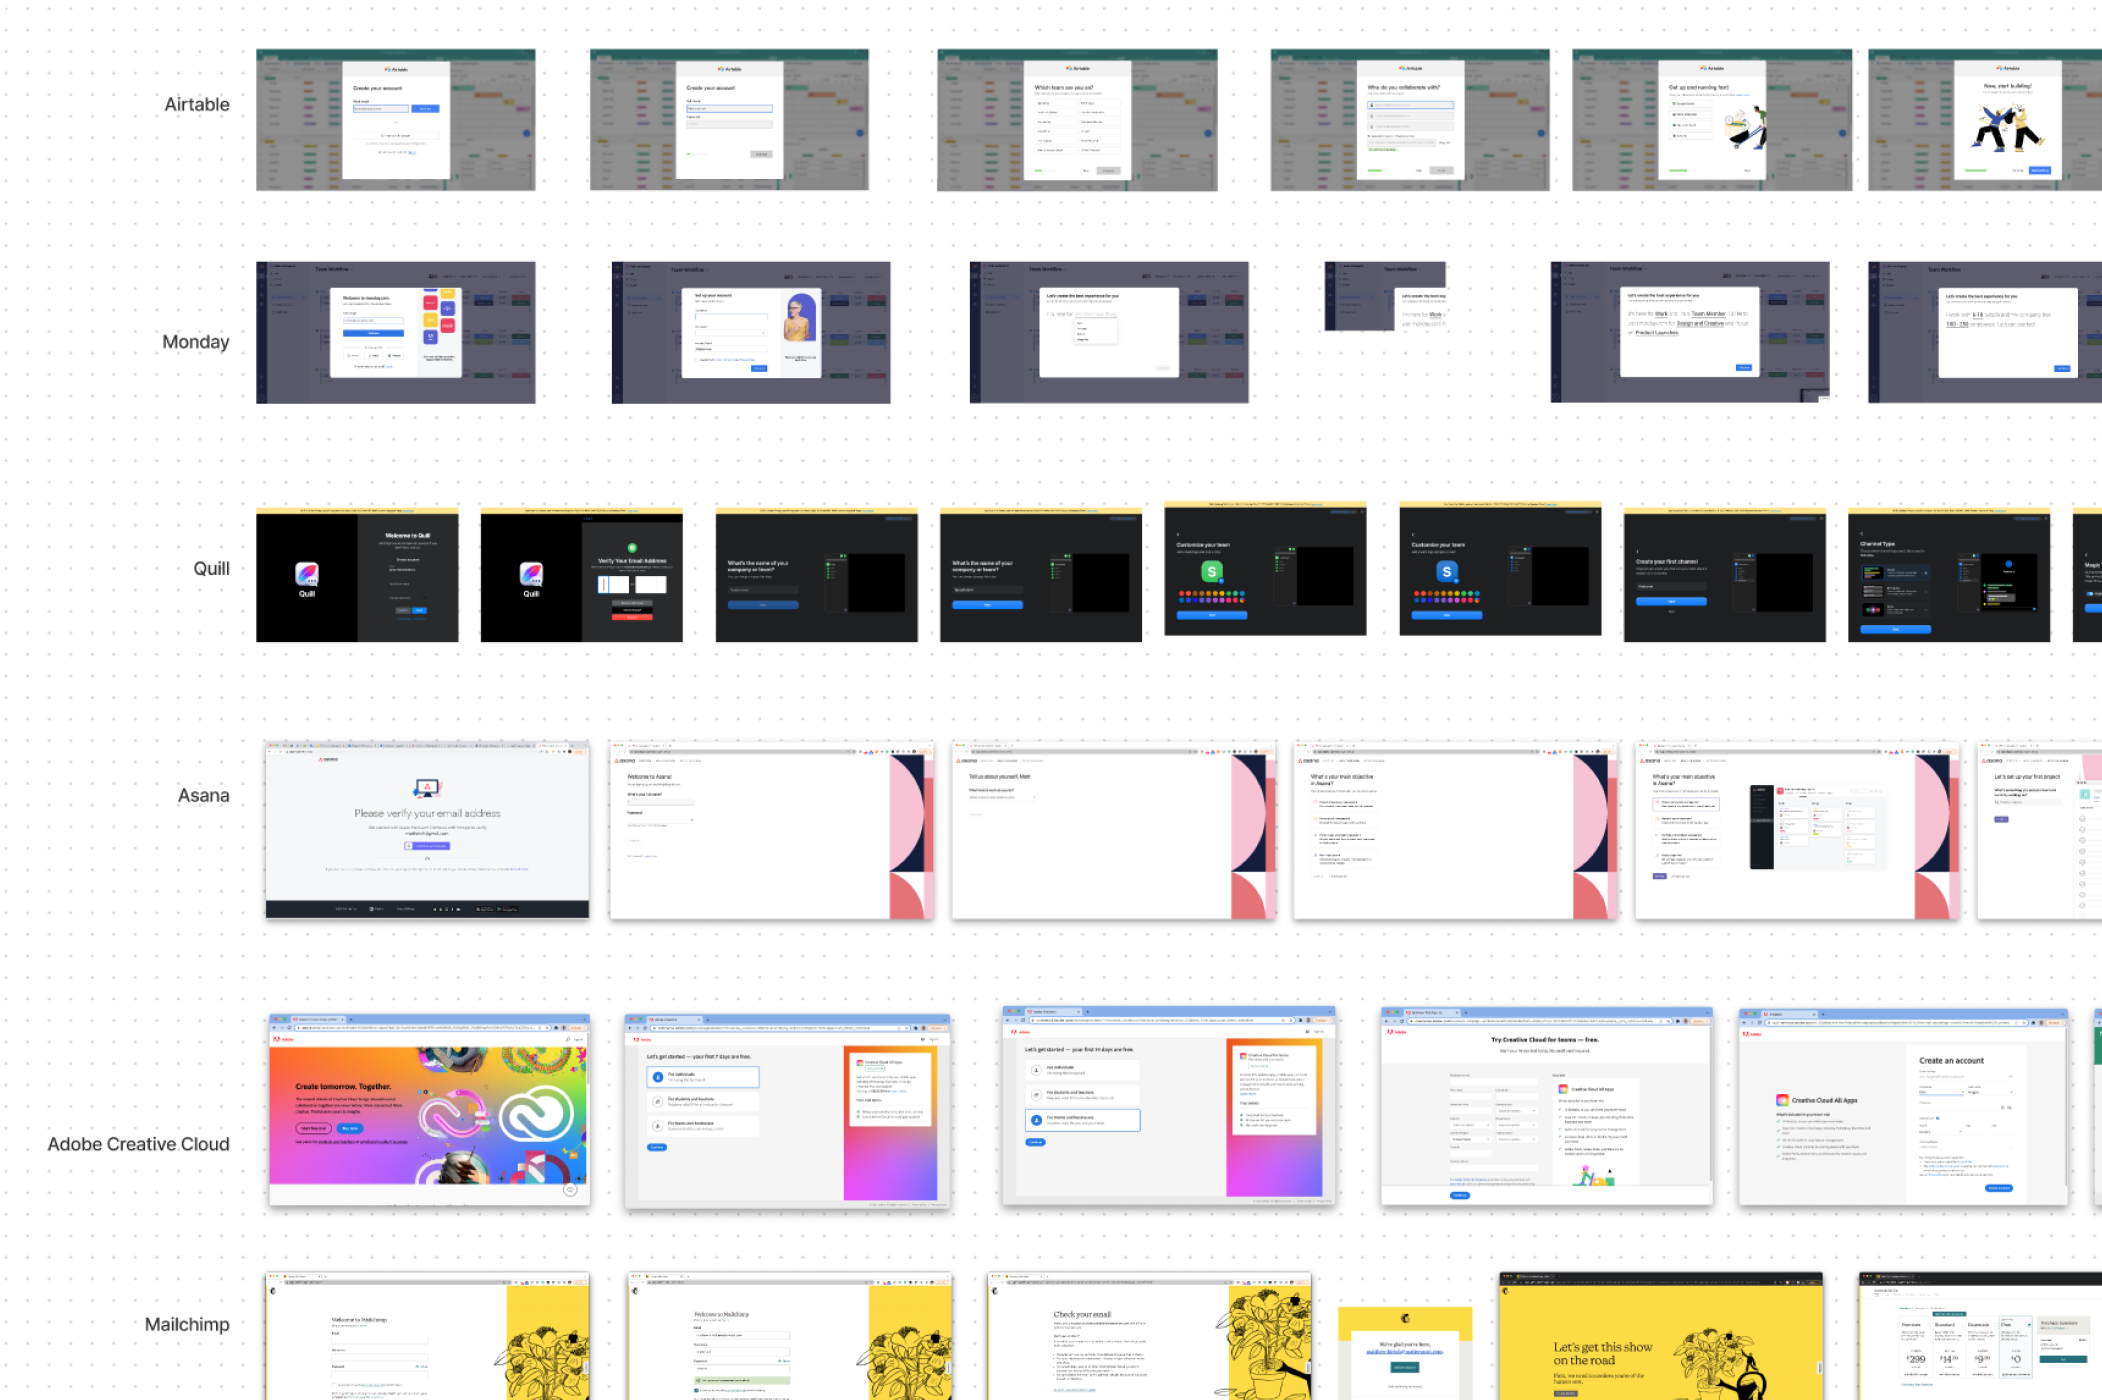Viewport: 2102px width, 1400px height.
Task: Select the Mailchimp 'Let's get this show on the road' thumbnail
Action: 1660,1336
